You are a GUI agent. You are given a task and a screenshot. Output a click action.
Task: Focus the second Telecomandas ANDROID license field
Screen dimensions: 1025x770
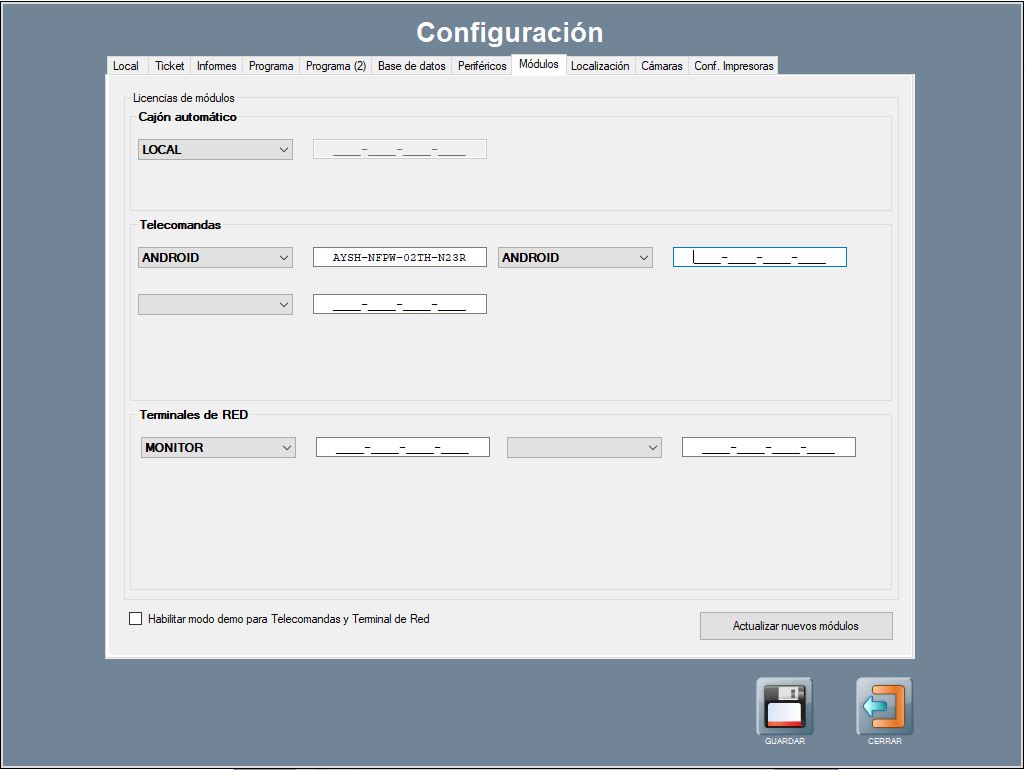[x=759, y=258]
